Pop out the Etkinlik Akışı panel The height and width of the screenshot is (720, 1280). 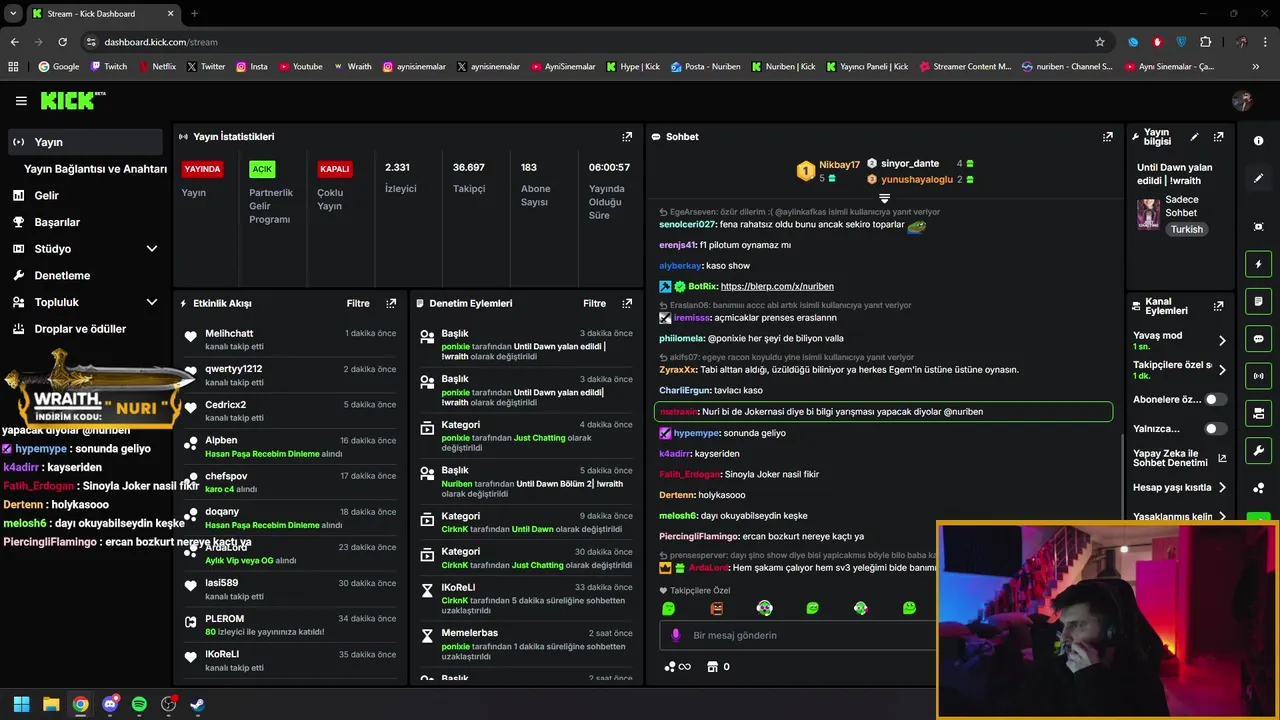[391, 303]
